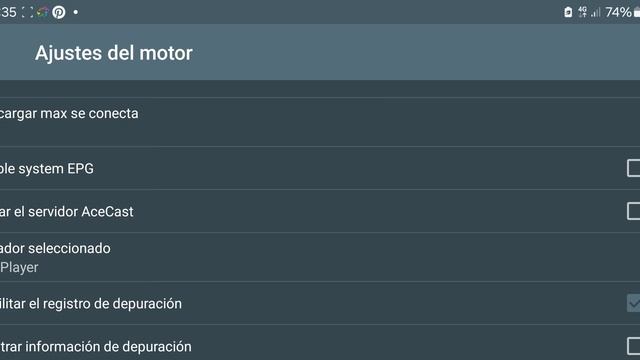Uncheck the registro de depuración checkbox
This screenshot has height=360, width=640.
(633, 303)
